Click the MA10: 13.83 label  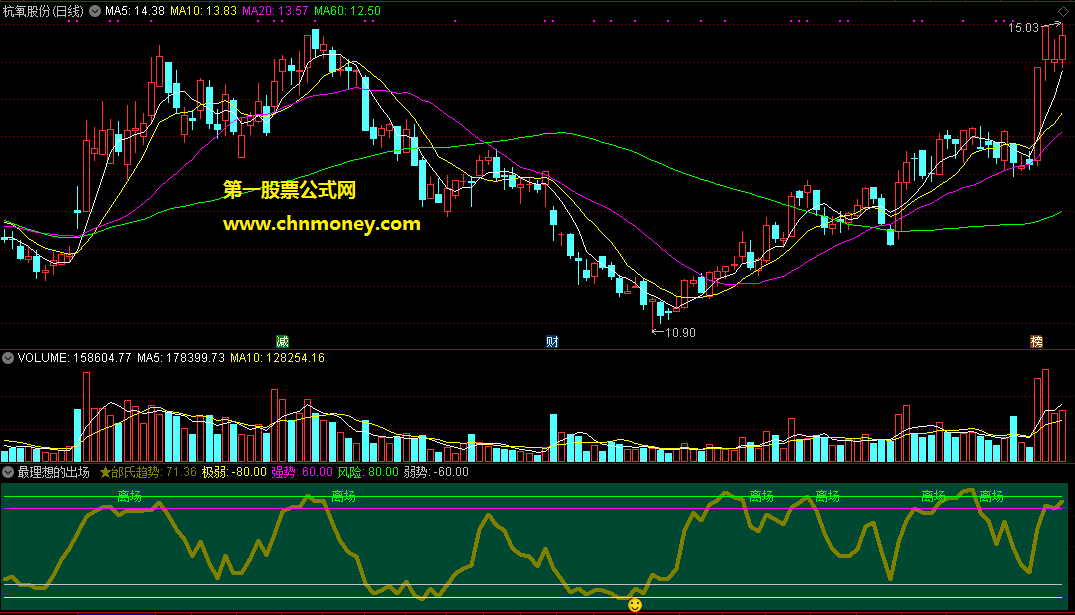(203, 11)
